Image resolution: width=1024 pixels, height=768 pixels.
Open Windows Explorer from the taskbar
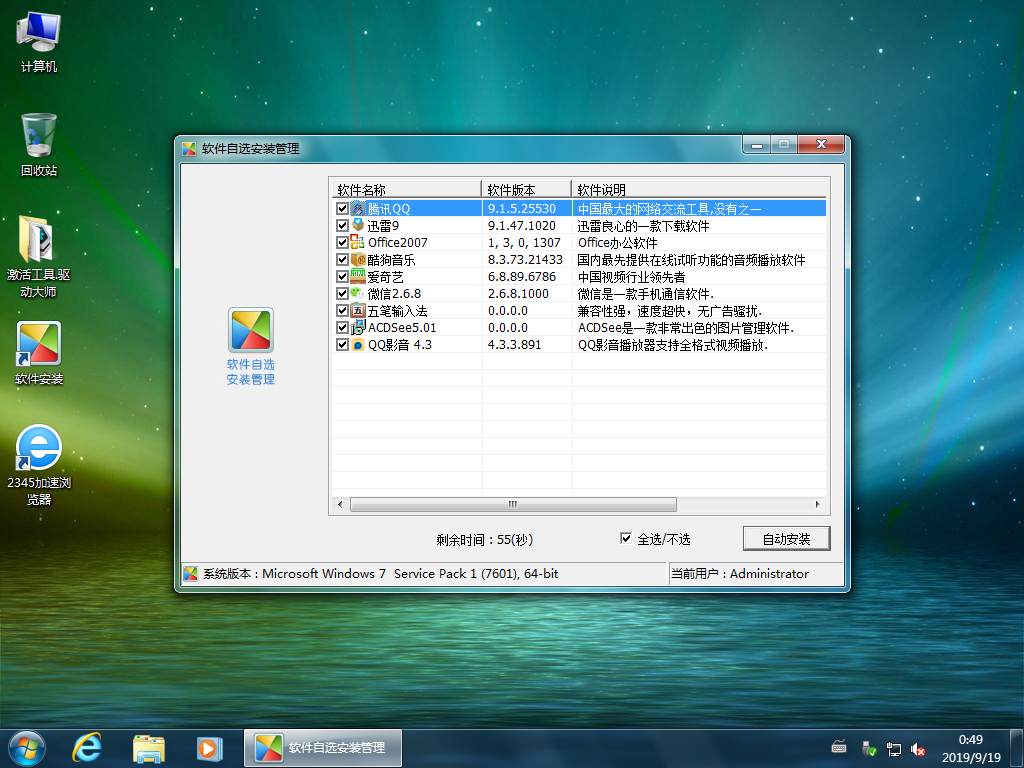(x=149, y=748)
